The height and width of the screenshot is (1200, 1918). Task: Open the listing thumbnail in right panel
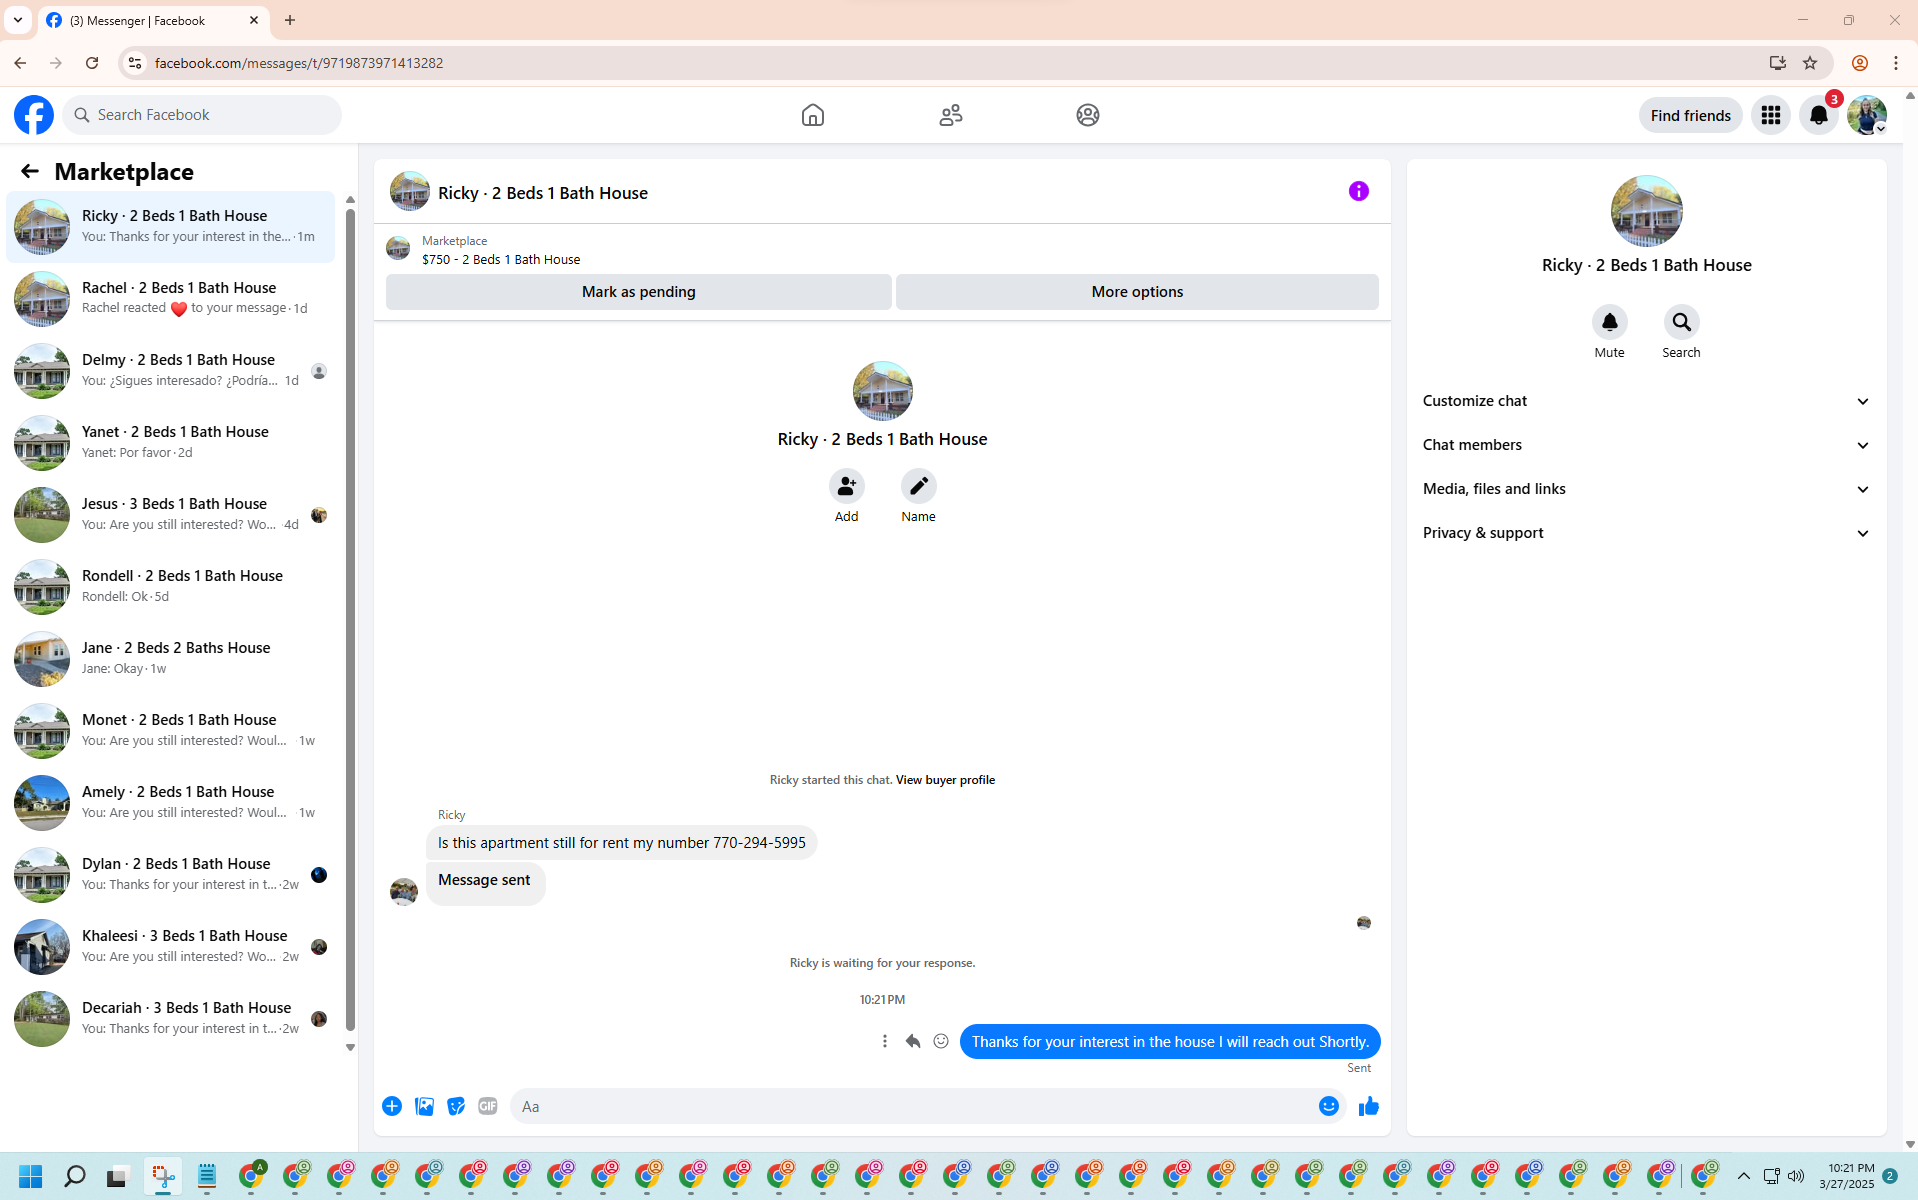coord(1647,211)
